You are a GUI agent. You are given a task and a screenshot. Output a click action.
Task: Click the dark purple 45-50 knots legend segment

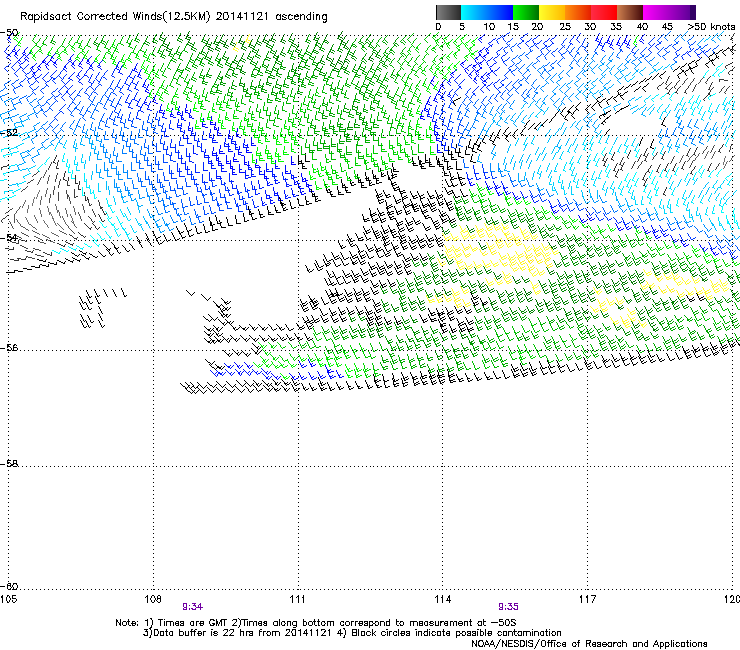click(682, 12)
